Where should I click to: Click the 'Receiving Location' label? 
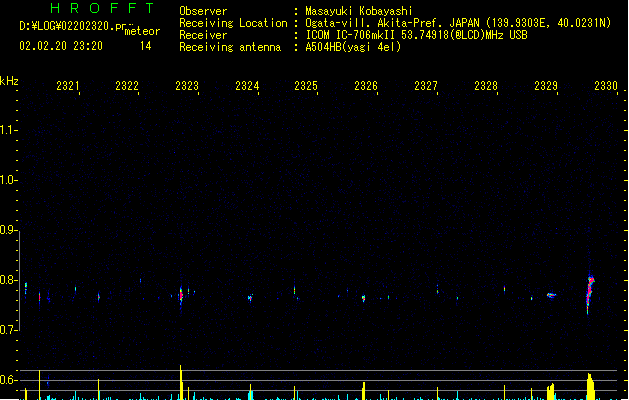(233, 23)
